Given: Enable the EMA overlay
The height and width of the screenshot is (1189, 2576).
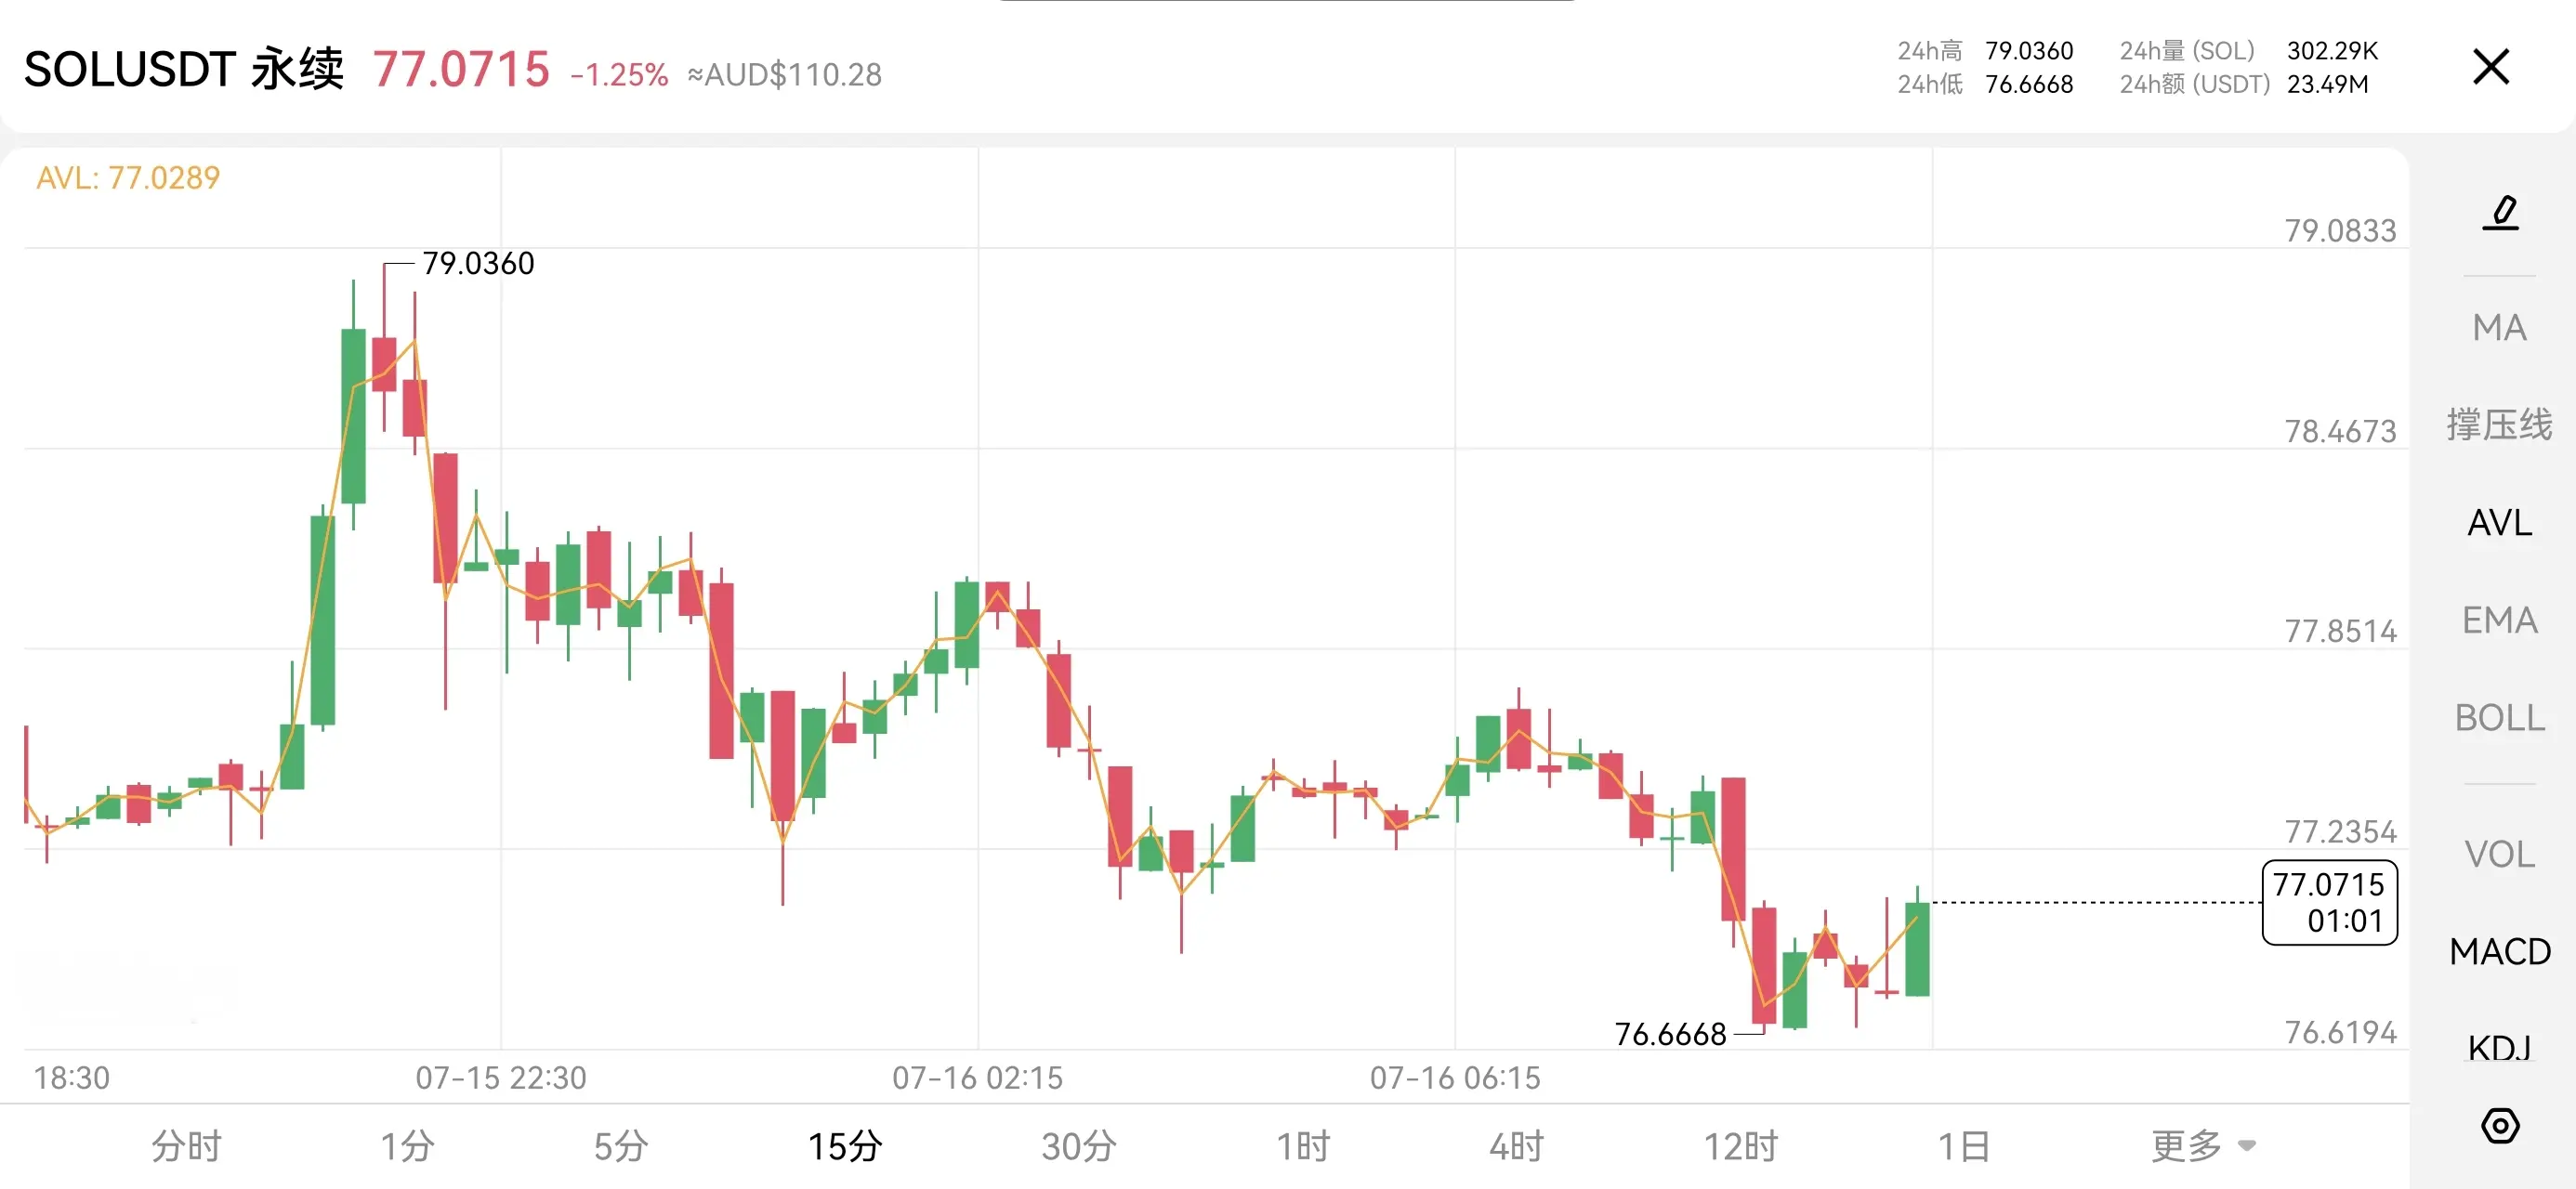Looking at the screenshot, I should pyautogui.click(x=2499, y=620).
